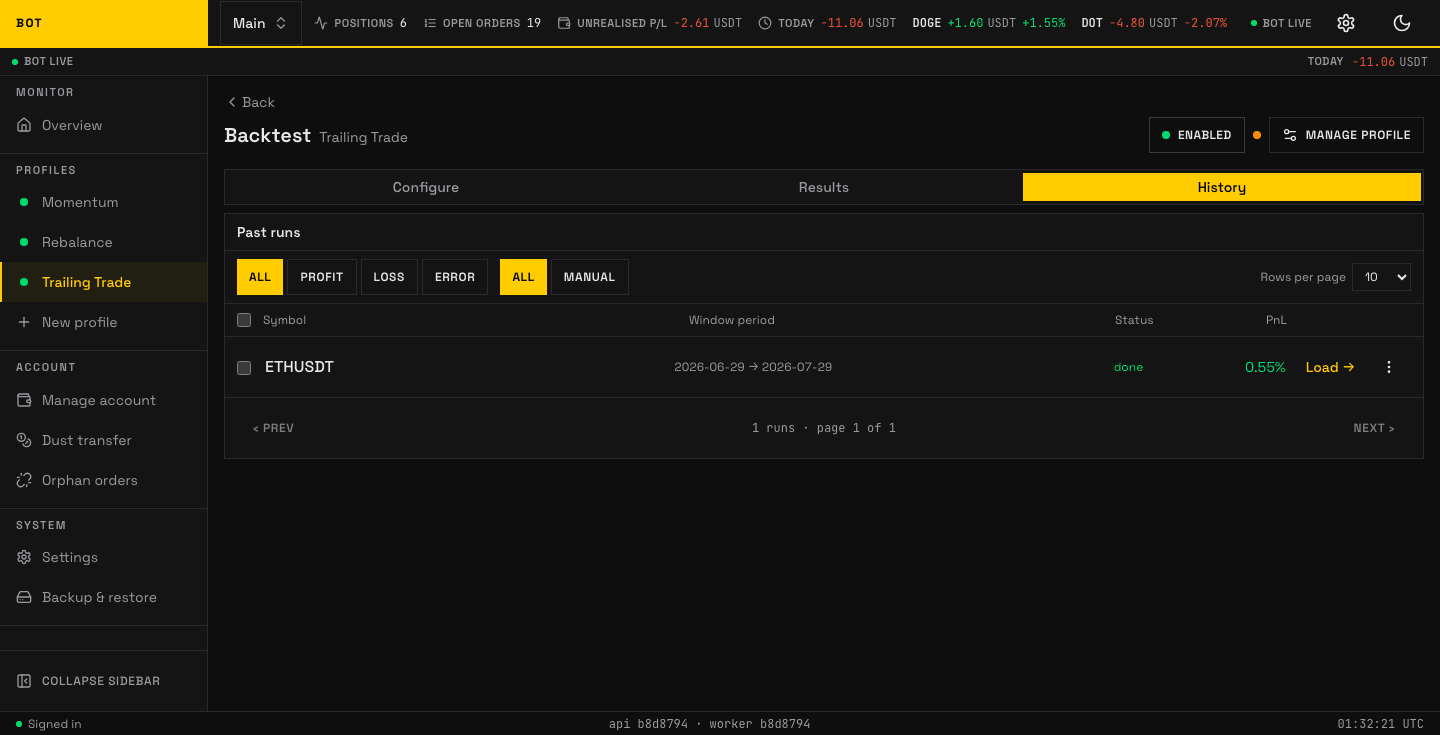Click the plus icon for New profile
Viewport: 1440px width, 735px height.
coord(24,322)
